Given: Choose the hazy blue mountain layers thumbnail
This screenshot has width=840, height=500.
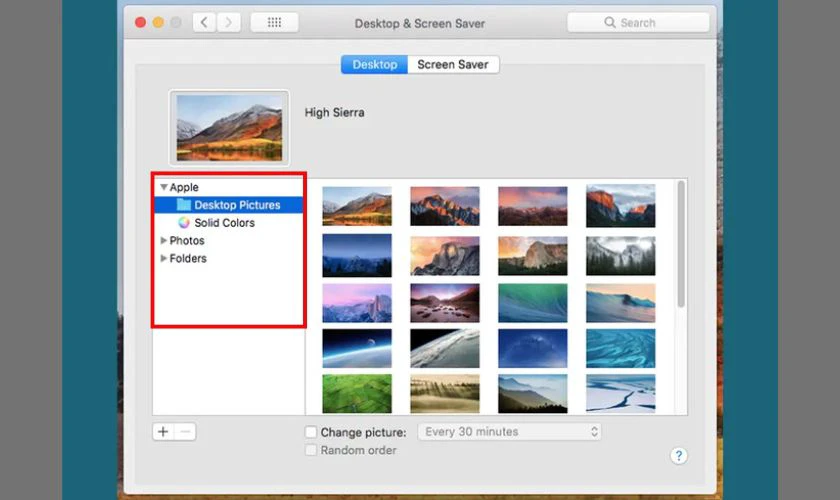Looking at the screenshot, I should (x=532, y=394).
